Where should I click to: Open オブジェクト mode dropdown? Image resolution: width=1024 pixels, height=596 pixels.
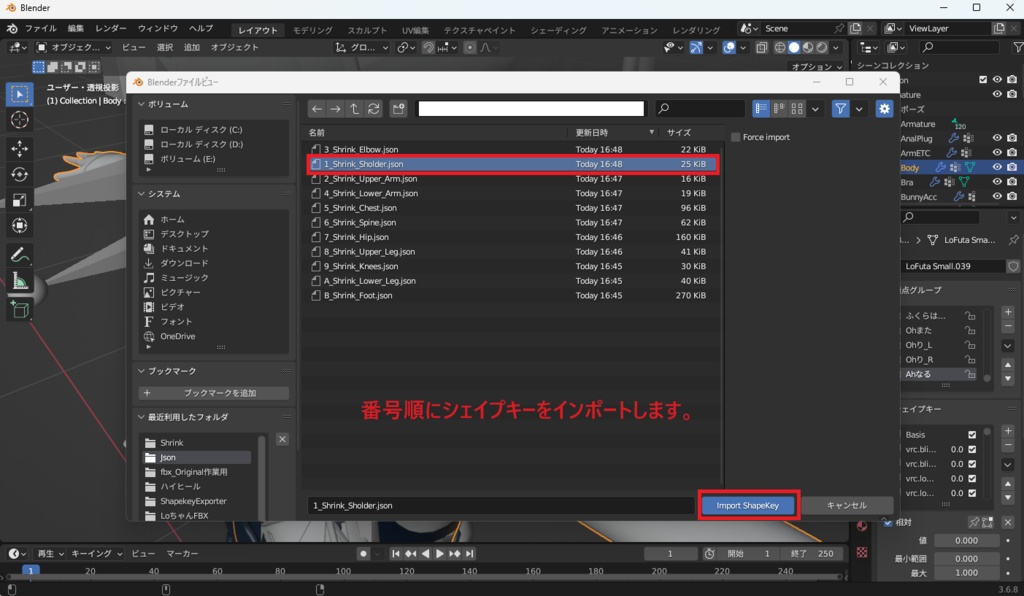[x=74, y=47]
